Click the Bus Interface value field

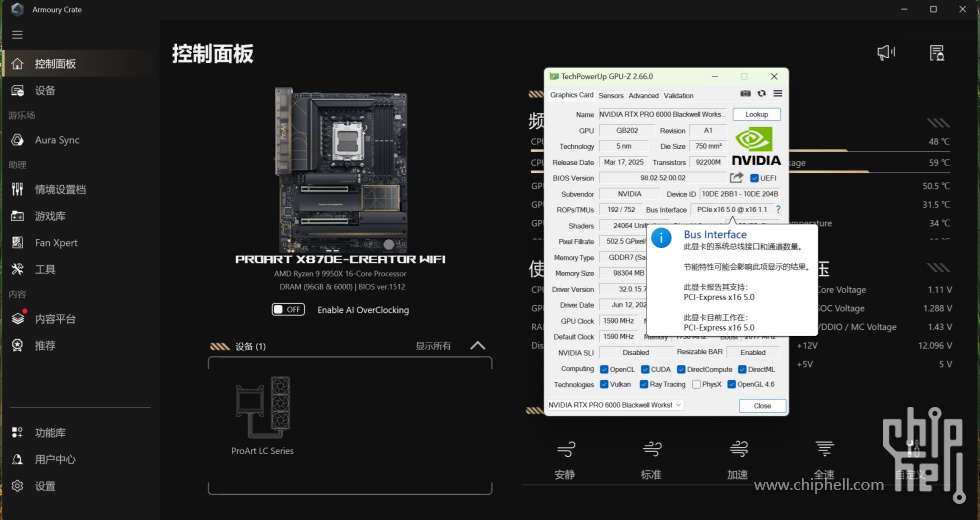[x=732, y=210]
